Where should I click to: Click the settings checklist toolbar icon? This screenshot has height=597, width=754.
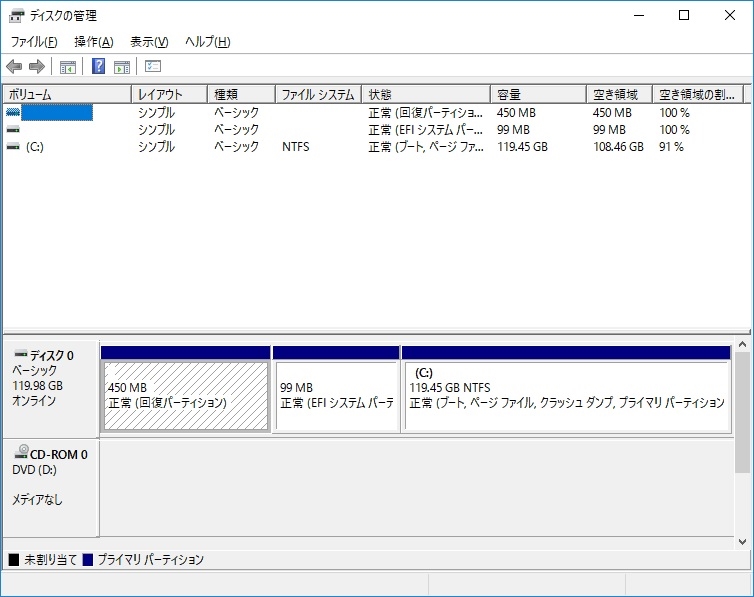153,66
